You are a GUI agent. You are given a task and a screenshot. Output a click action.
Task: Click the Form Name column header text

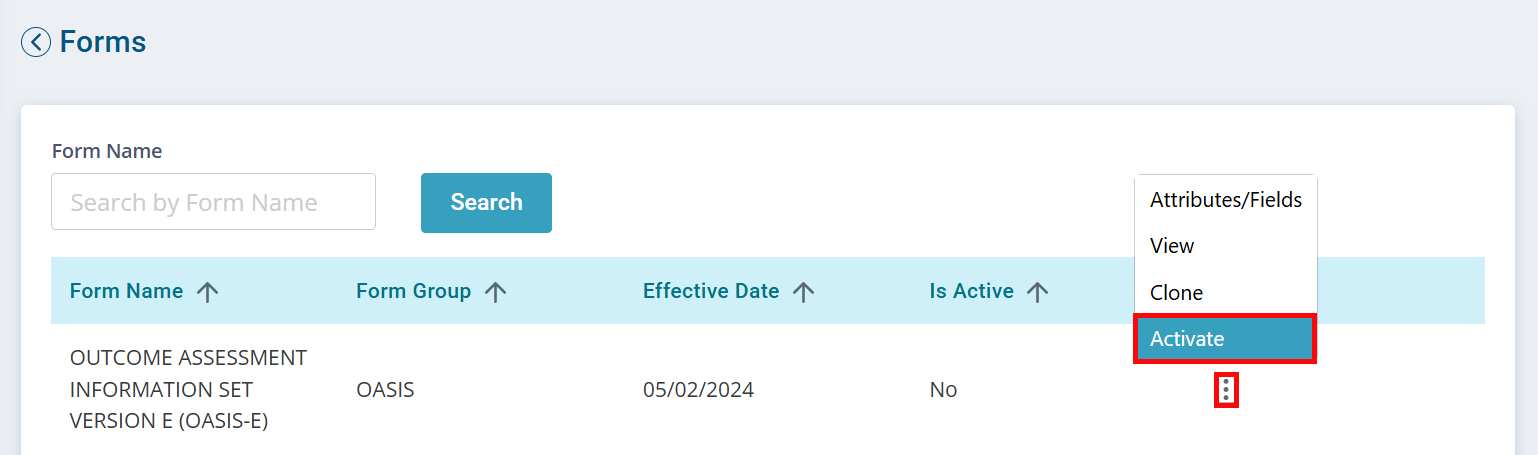(x=126, y=291)
